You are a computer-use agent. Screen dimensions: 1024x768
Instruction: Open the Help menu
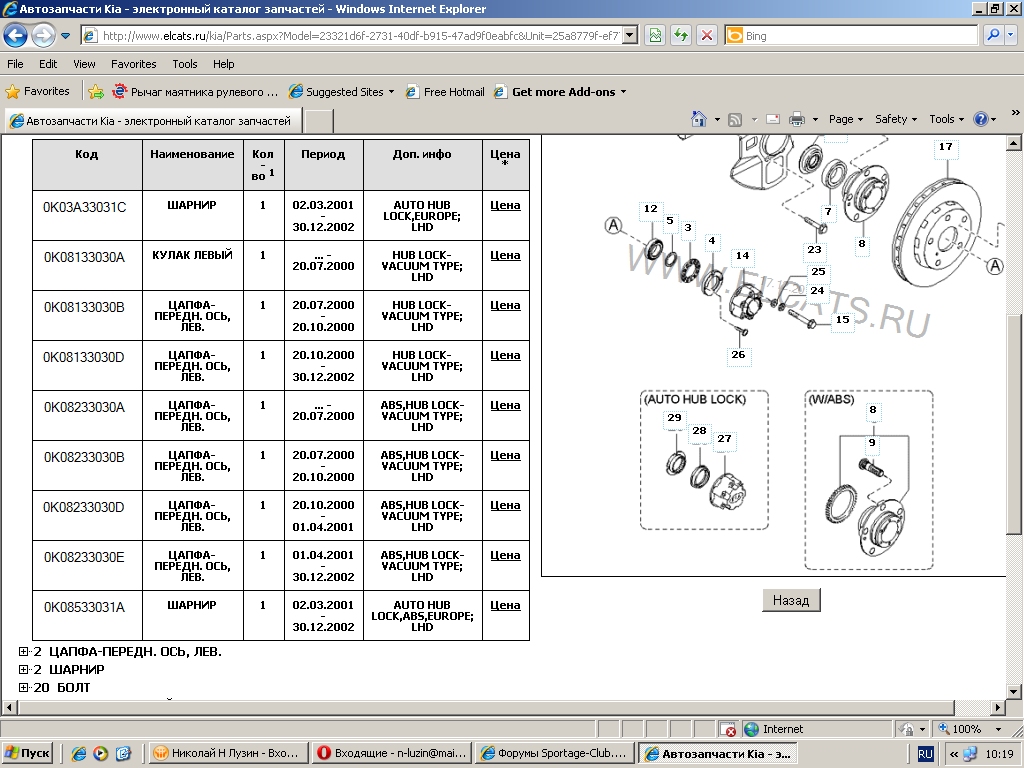[x=223, y=64]
